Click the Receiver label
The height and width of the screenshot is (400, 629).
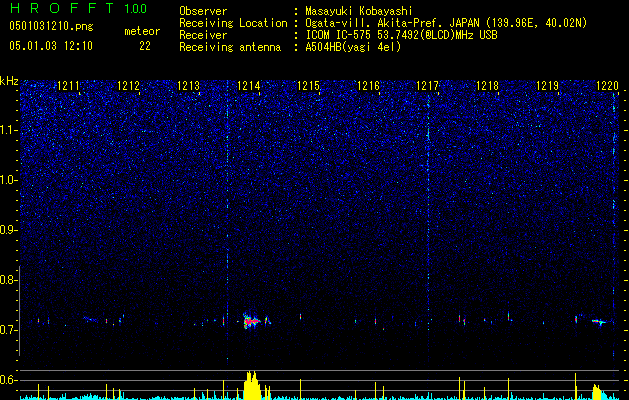pos(203,35)
